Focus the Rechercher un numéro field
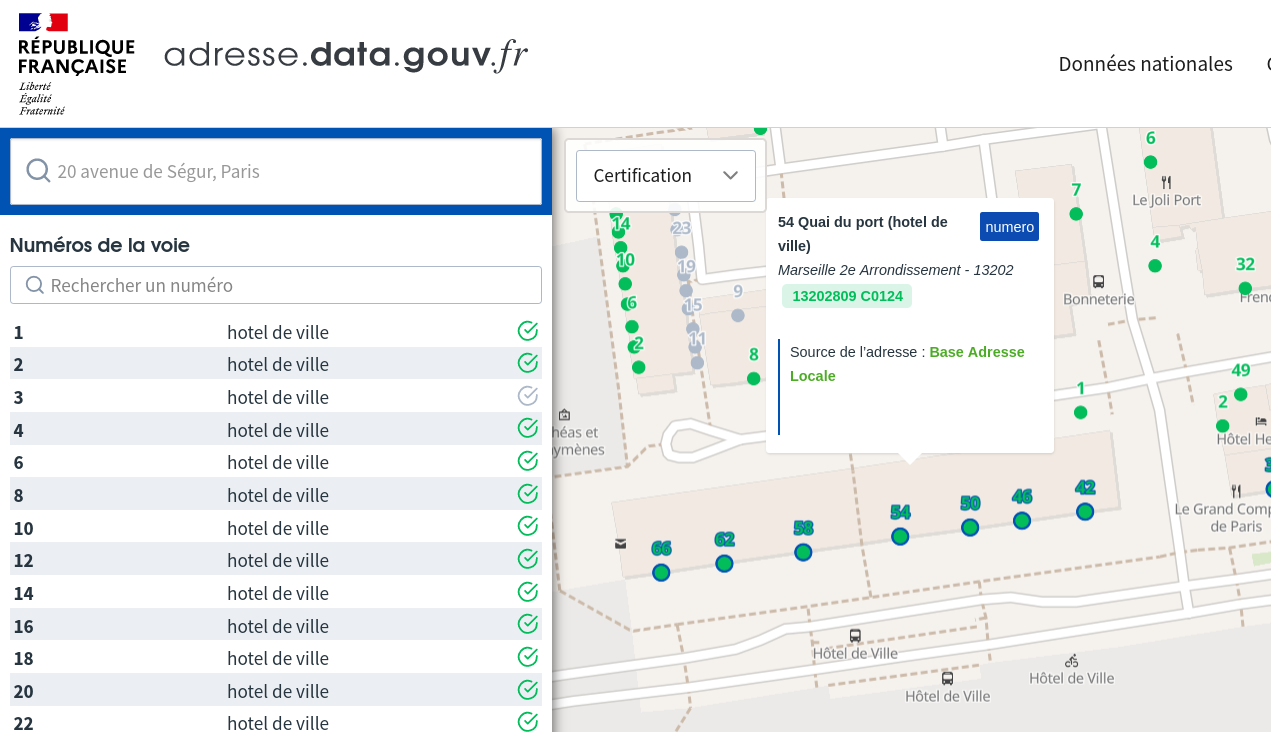Image resolution: width=1271 pixels, height=732 pixels. tap(276, 285)
